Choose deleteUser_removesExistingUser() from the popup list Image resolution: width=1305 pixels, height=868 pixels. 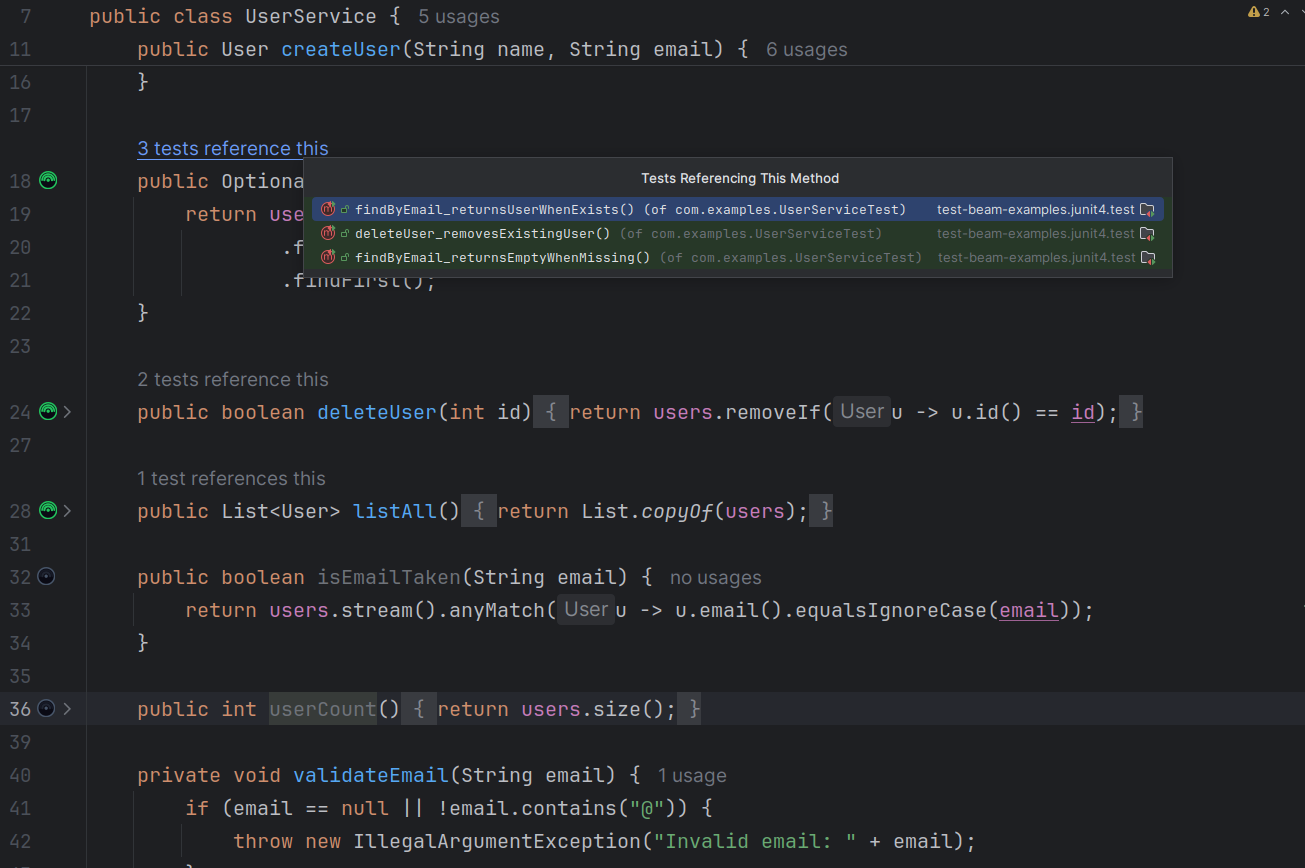(482, 234)
